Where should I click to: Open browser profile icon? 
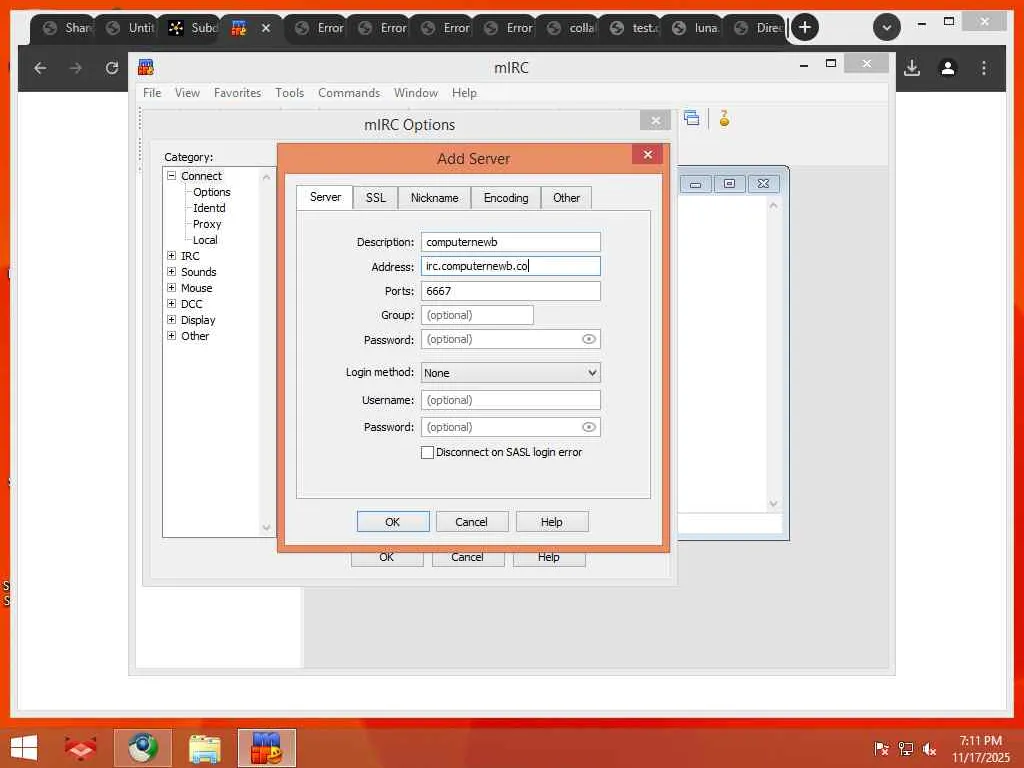(948, 68)
